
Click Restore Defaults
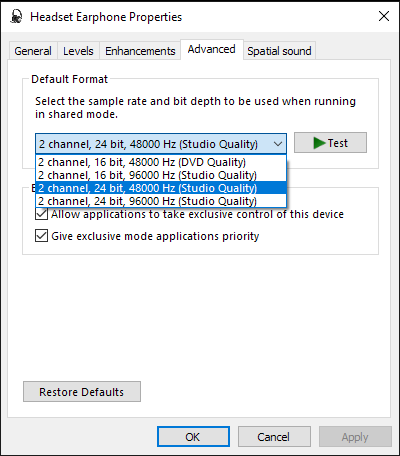(x=82, y=392)
